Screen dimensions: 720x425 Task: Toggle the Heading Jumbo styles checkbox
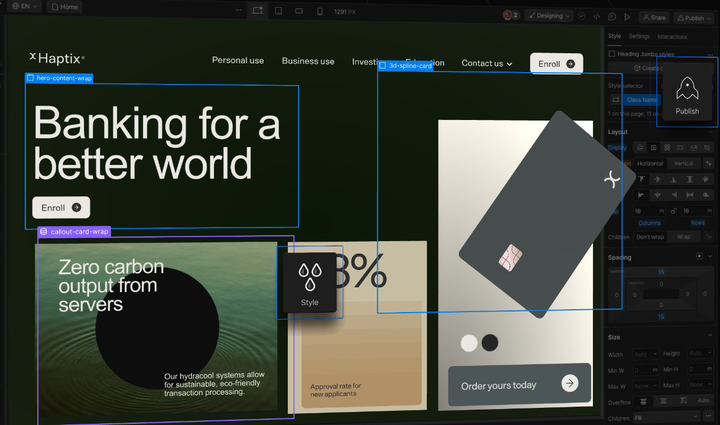pyautogui.click(x=612, y=54)
